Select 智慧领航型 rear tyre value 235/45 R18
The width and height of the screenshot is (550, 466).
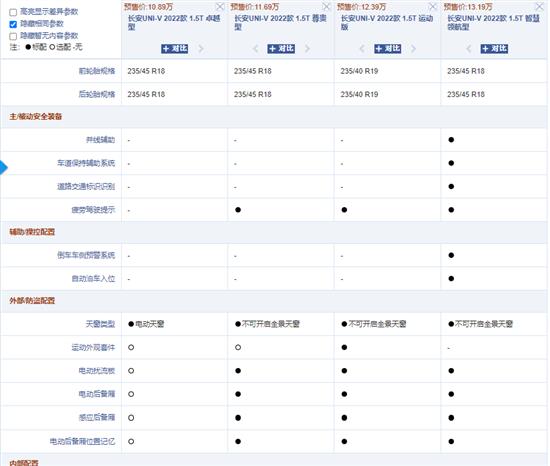[x=466, y=94]
